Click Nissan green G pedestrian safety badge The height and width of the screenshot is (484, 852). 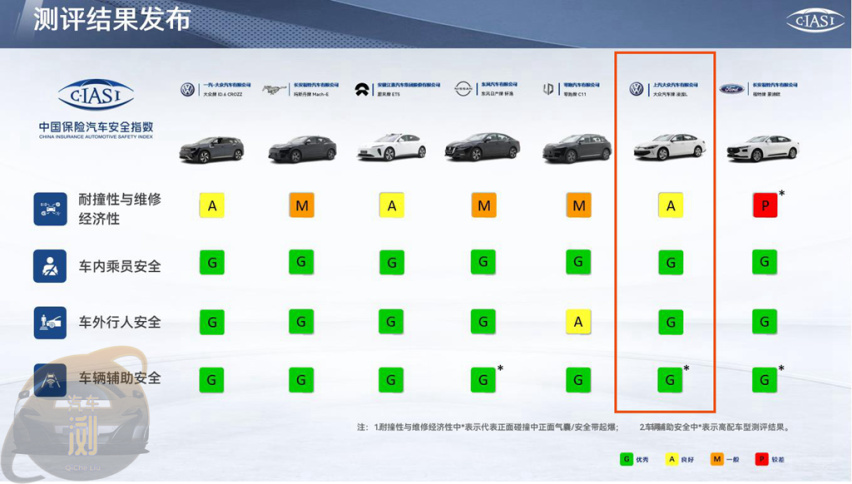pos(483,322)
